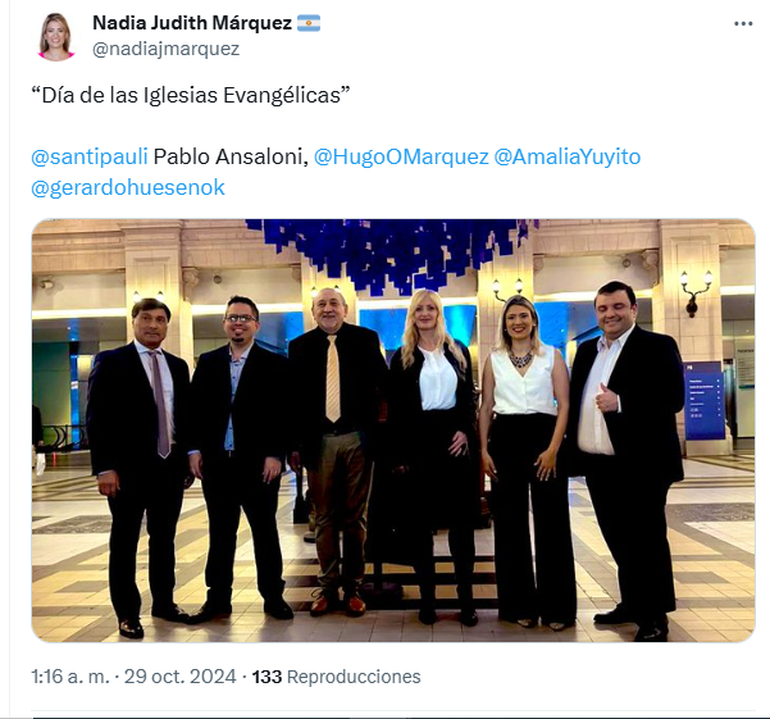Screen dimensions: 770x719
Task: Open the attached group photo
Action: (x=393, y=430)
